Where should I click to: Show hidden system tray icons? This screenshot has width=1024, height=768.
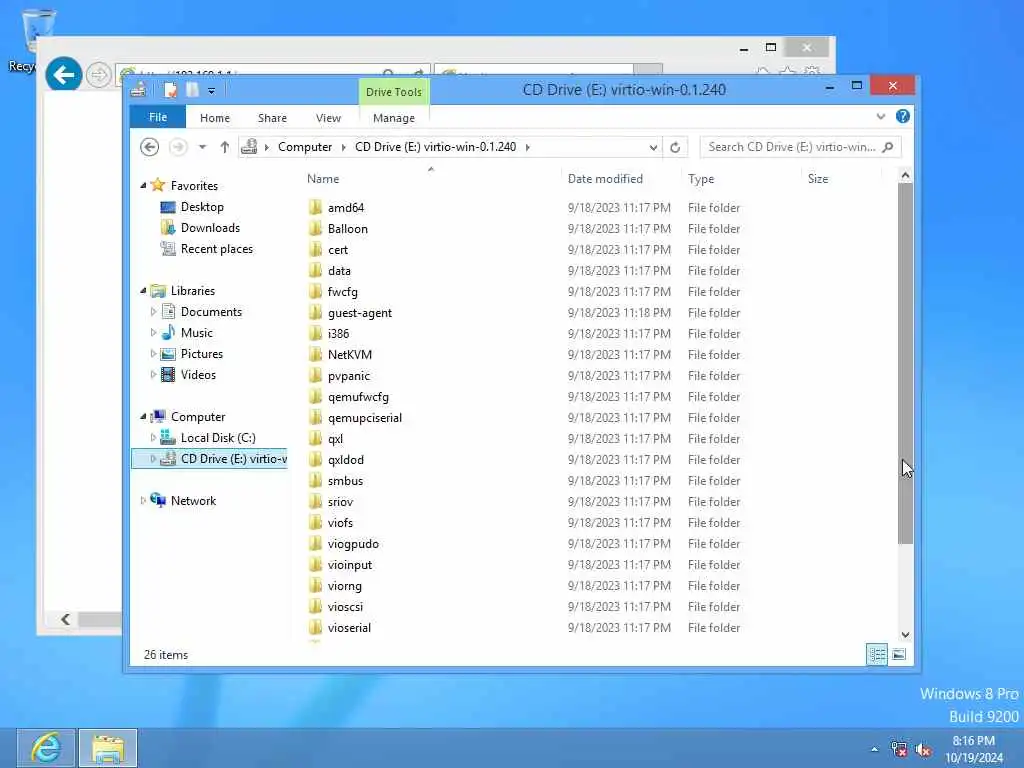[874, 749]
